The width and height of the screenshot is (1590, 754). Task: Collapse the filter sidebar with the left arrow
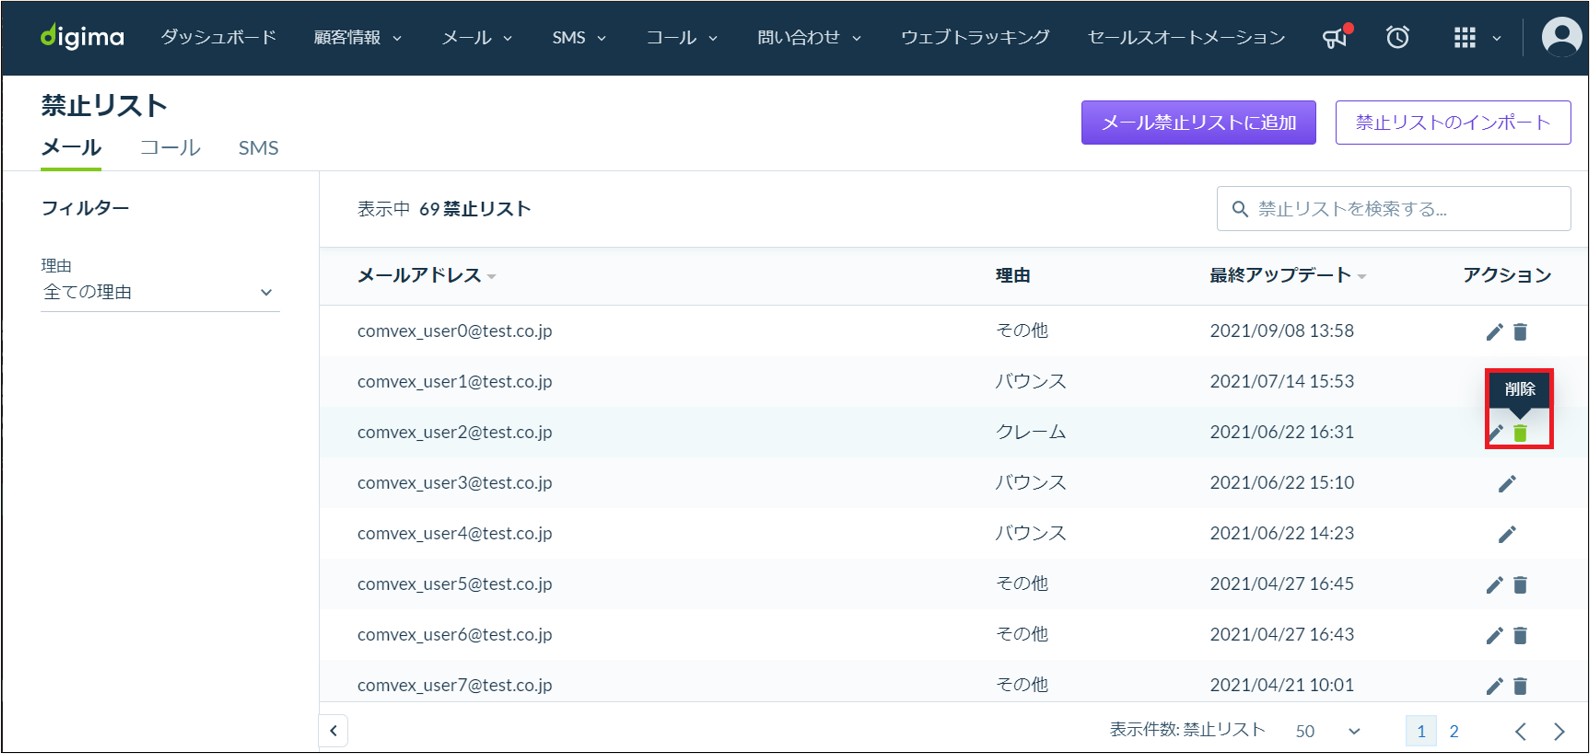coord(334,730)
